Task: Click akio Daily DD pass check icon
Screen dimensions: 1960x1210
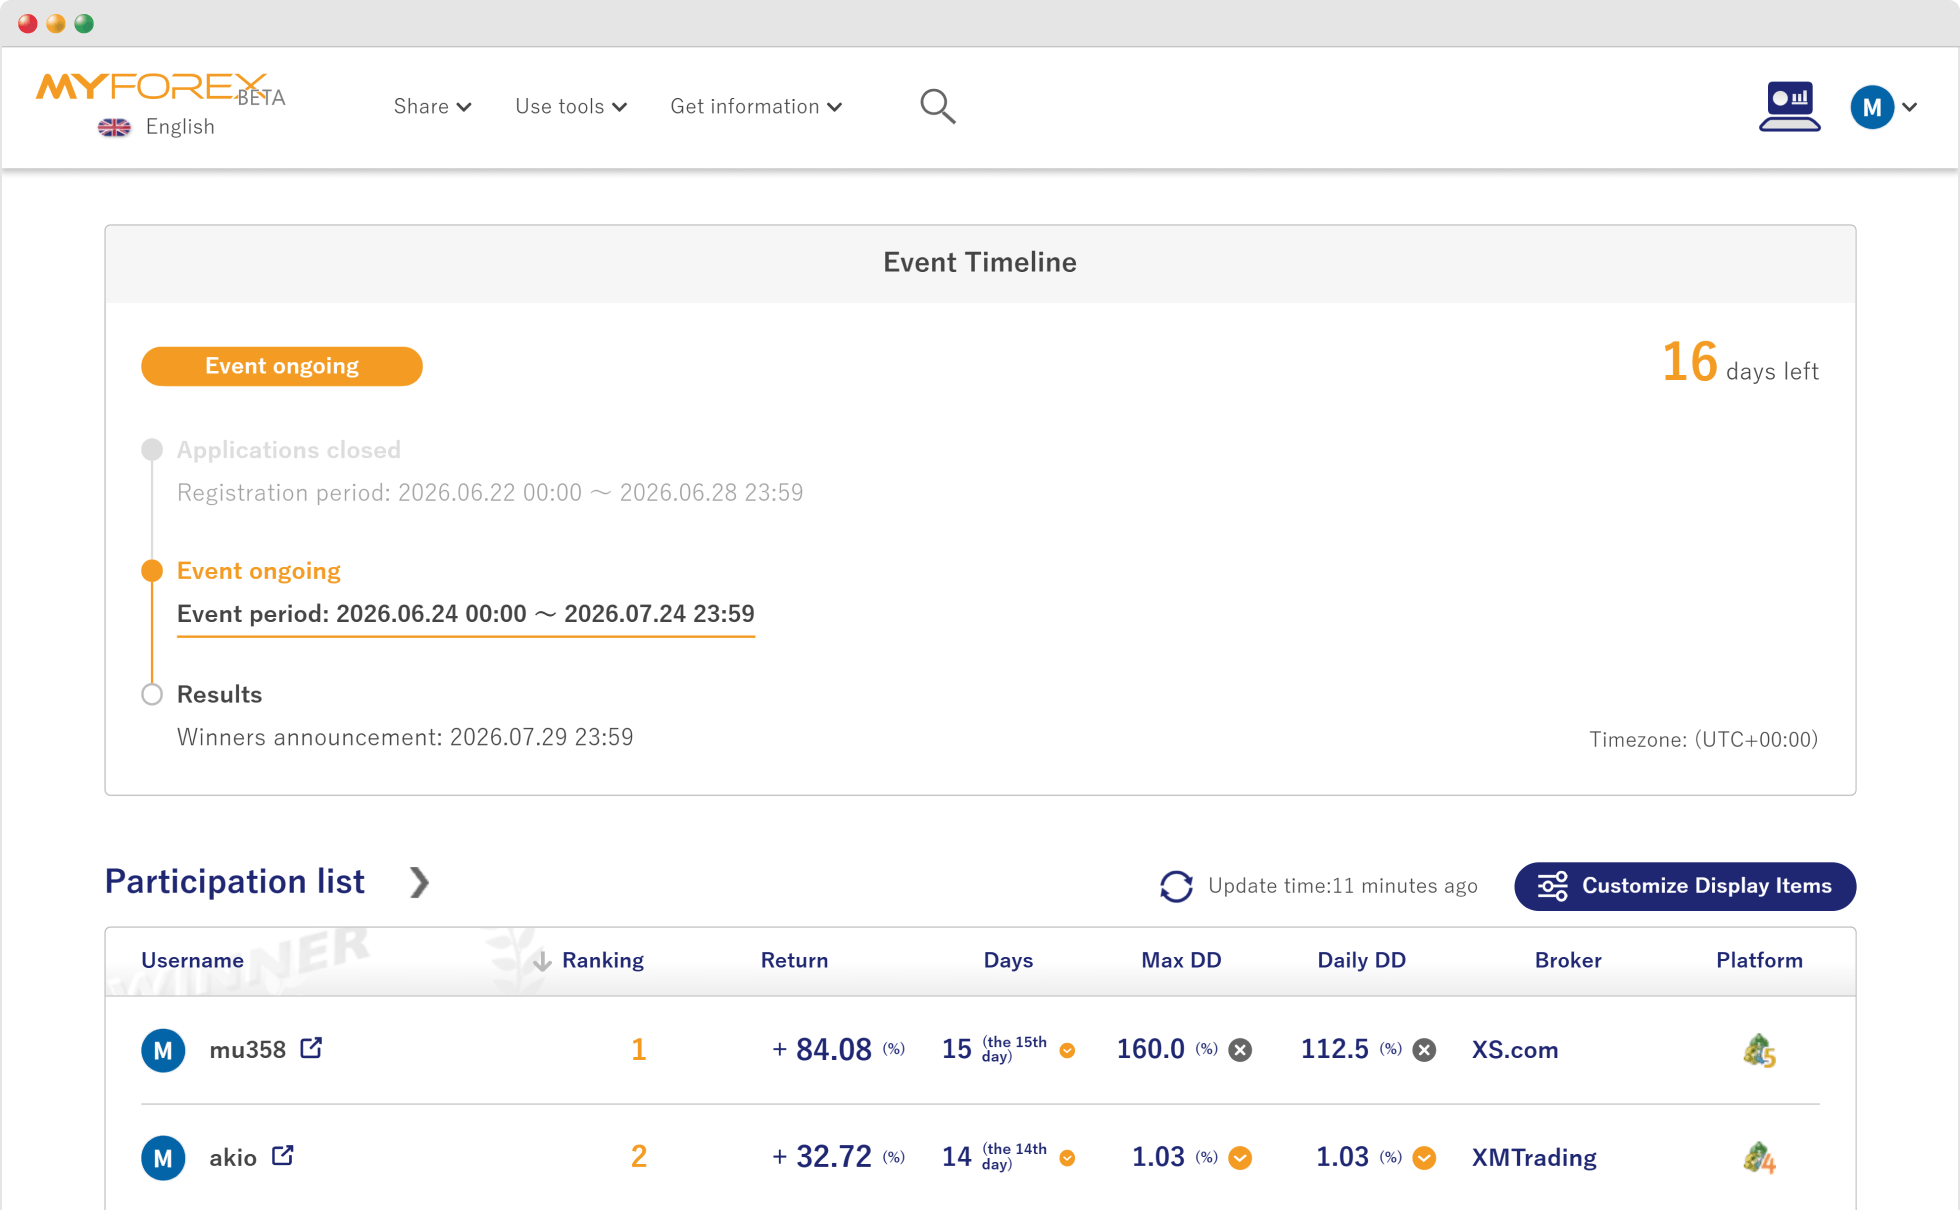Action: coord(1424,1158)
